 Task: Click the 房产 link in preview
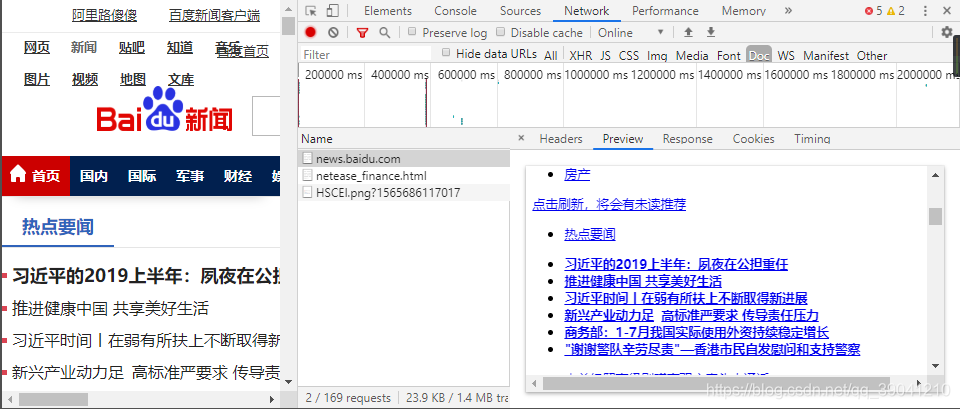[577, 175]
